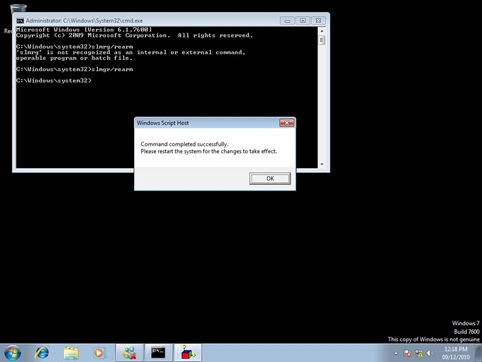Switch to the cmd.exe taskbar button
Image resolution: width=482 pixels, height=362 pixels.
click(x=158, y=353)
